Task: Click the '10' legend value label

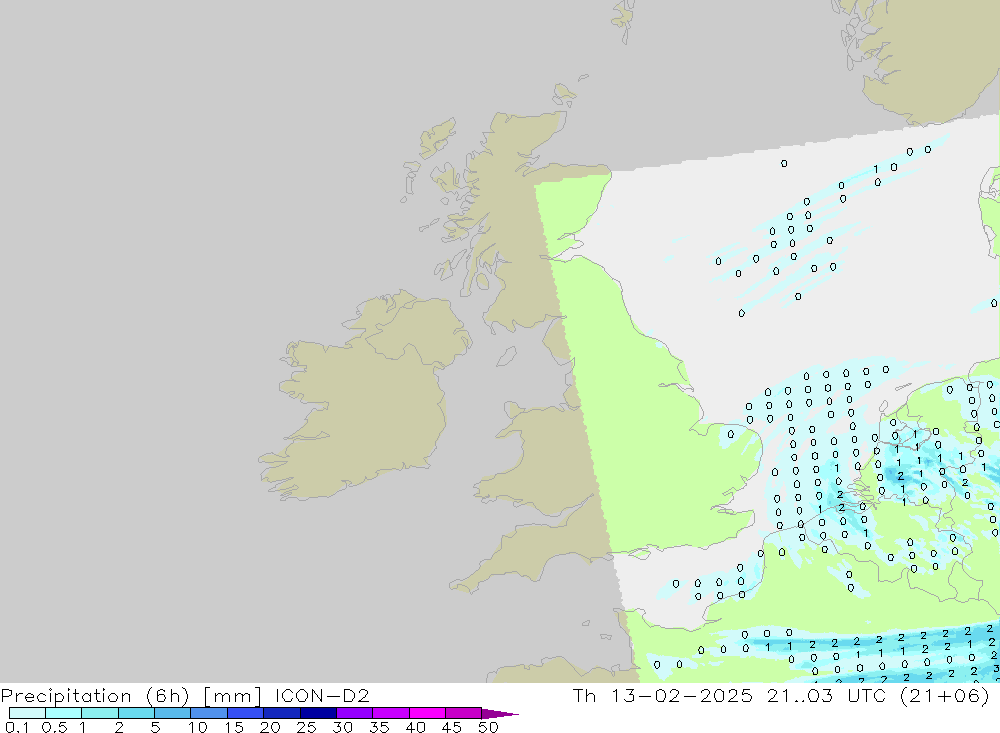Action: tap(197, 727)
